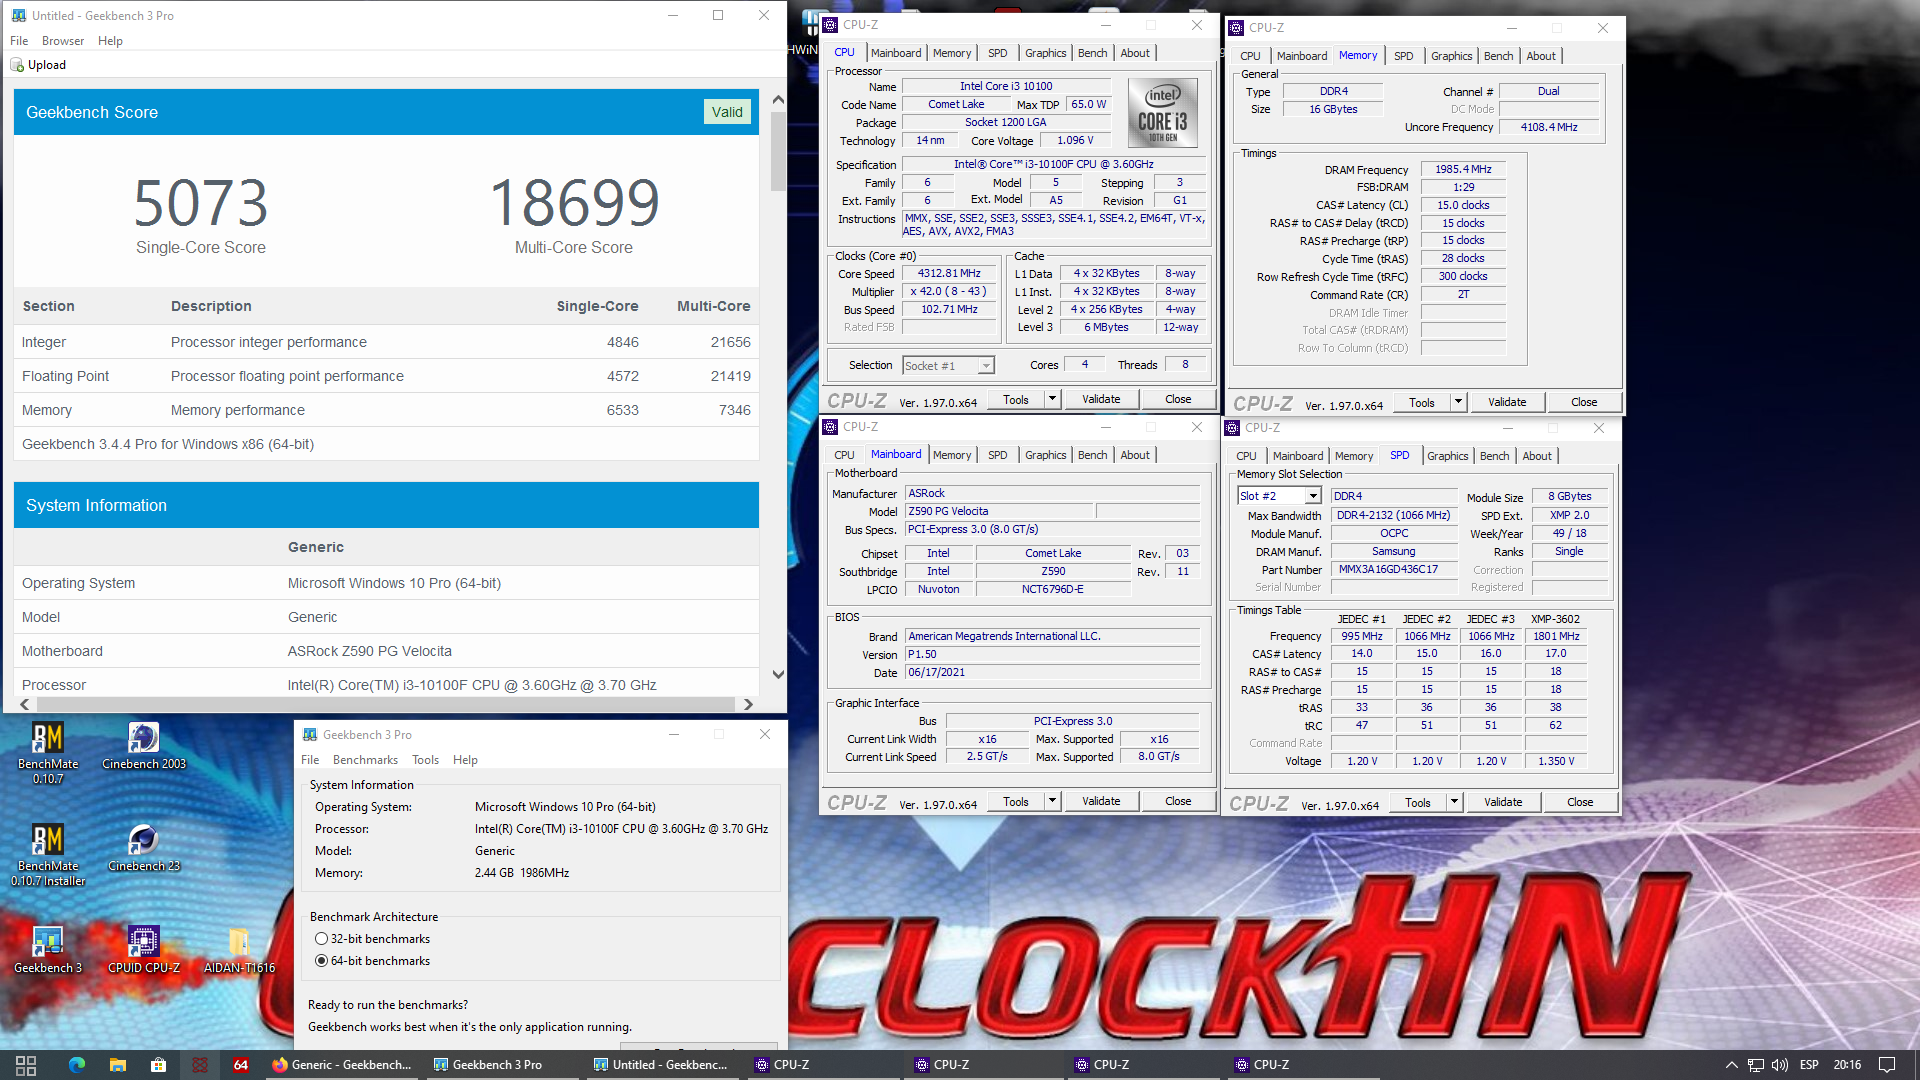Viewport: 1920px width, 1080px height.
Task: Click vertical scrollbar thumb in Geekbench results
Action: point(778,150)
